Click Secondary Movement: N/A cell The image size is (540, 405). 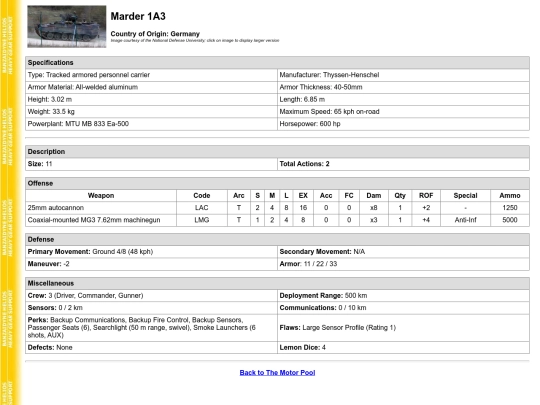click(x=403, y=252)
